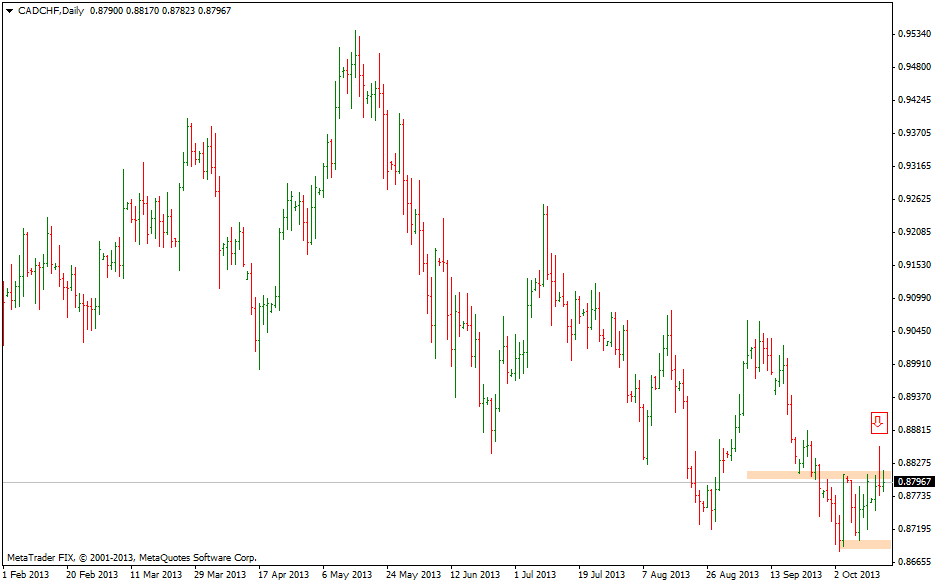Select the lower orange support zone rectangle
Screen dimensions: 935x583
(866, 544)
